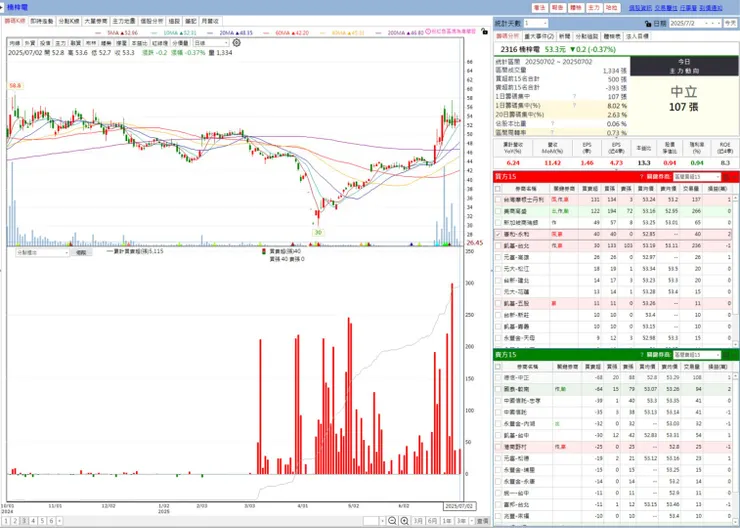Uncheck the checked 康和-永和 row box
Viewport: 740px width, 528px height.
tap(498, 234)
